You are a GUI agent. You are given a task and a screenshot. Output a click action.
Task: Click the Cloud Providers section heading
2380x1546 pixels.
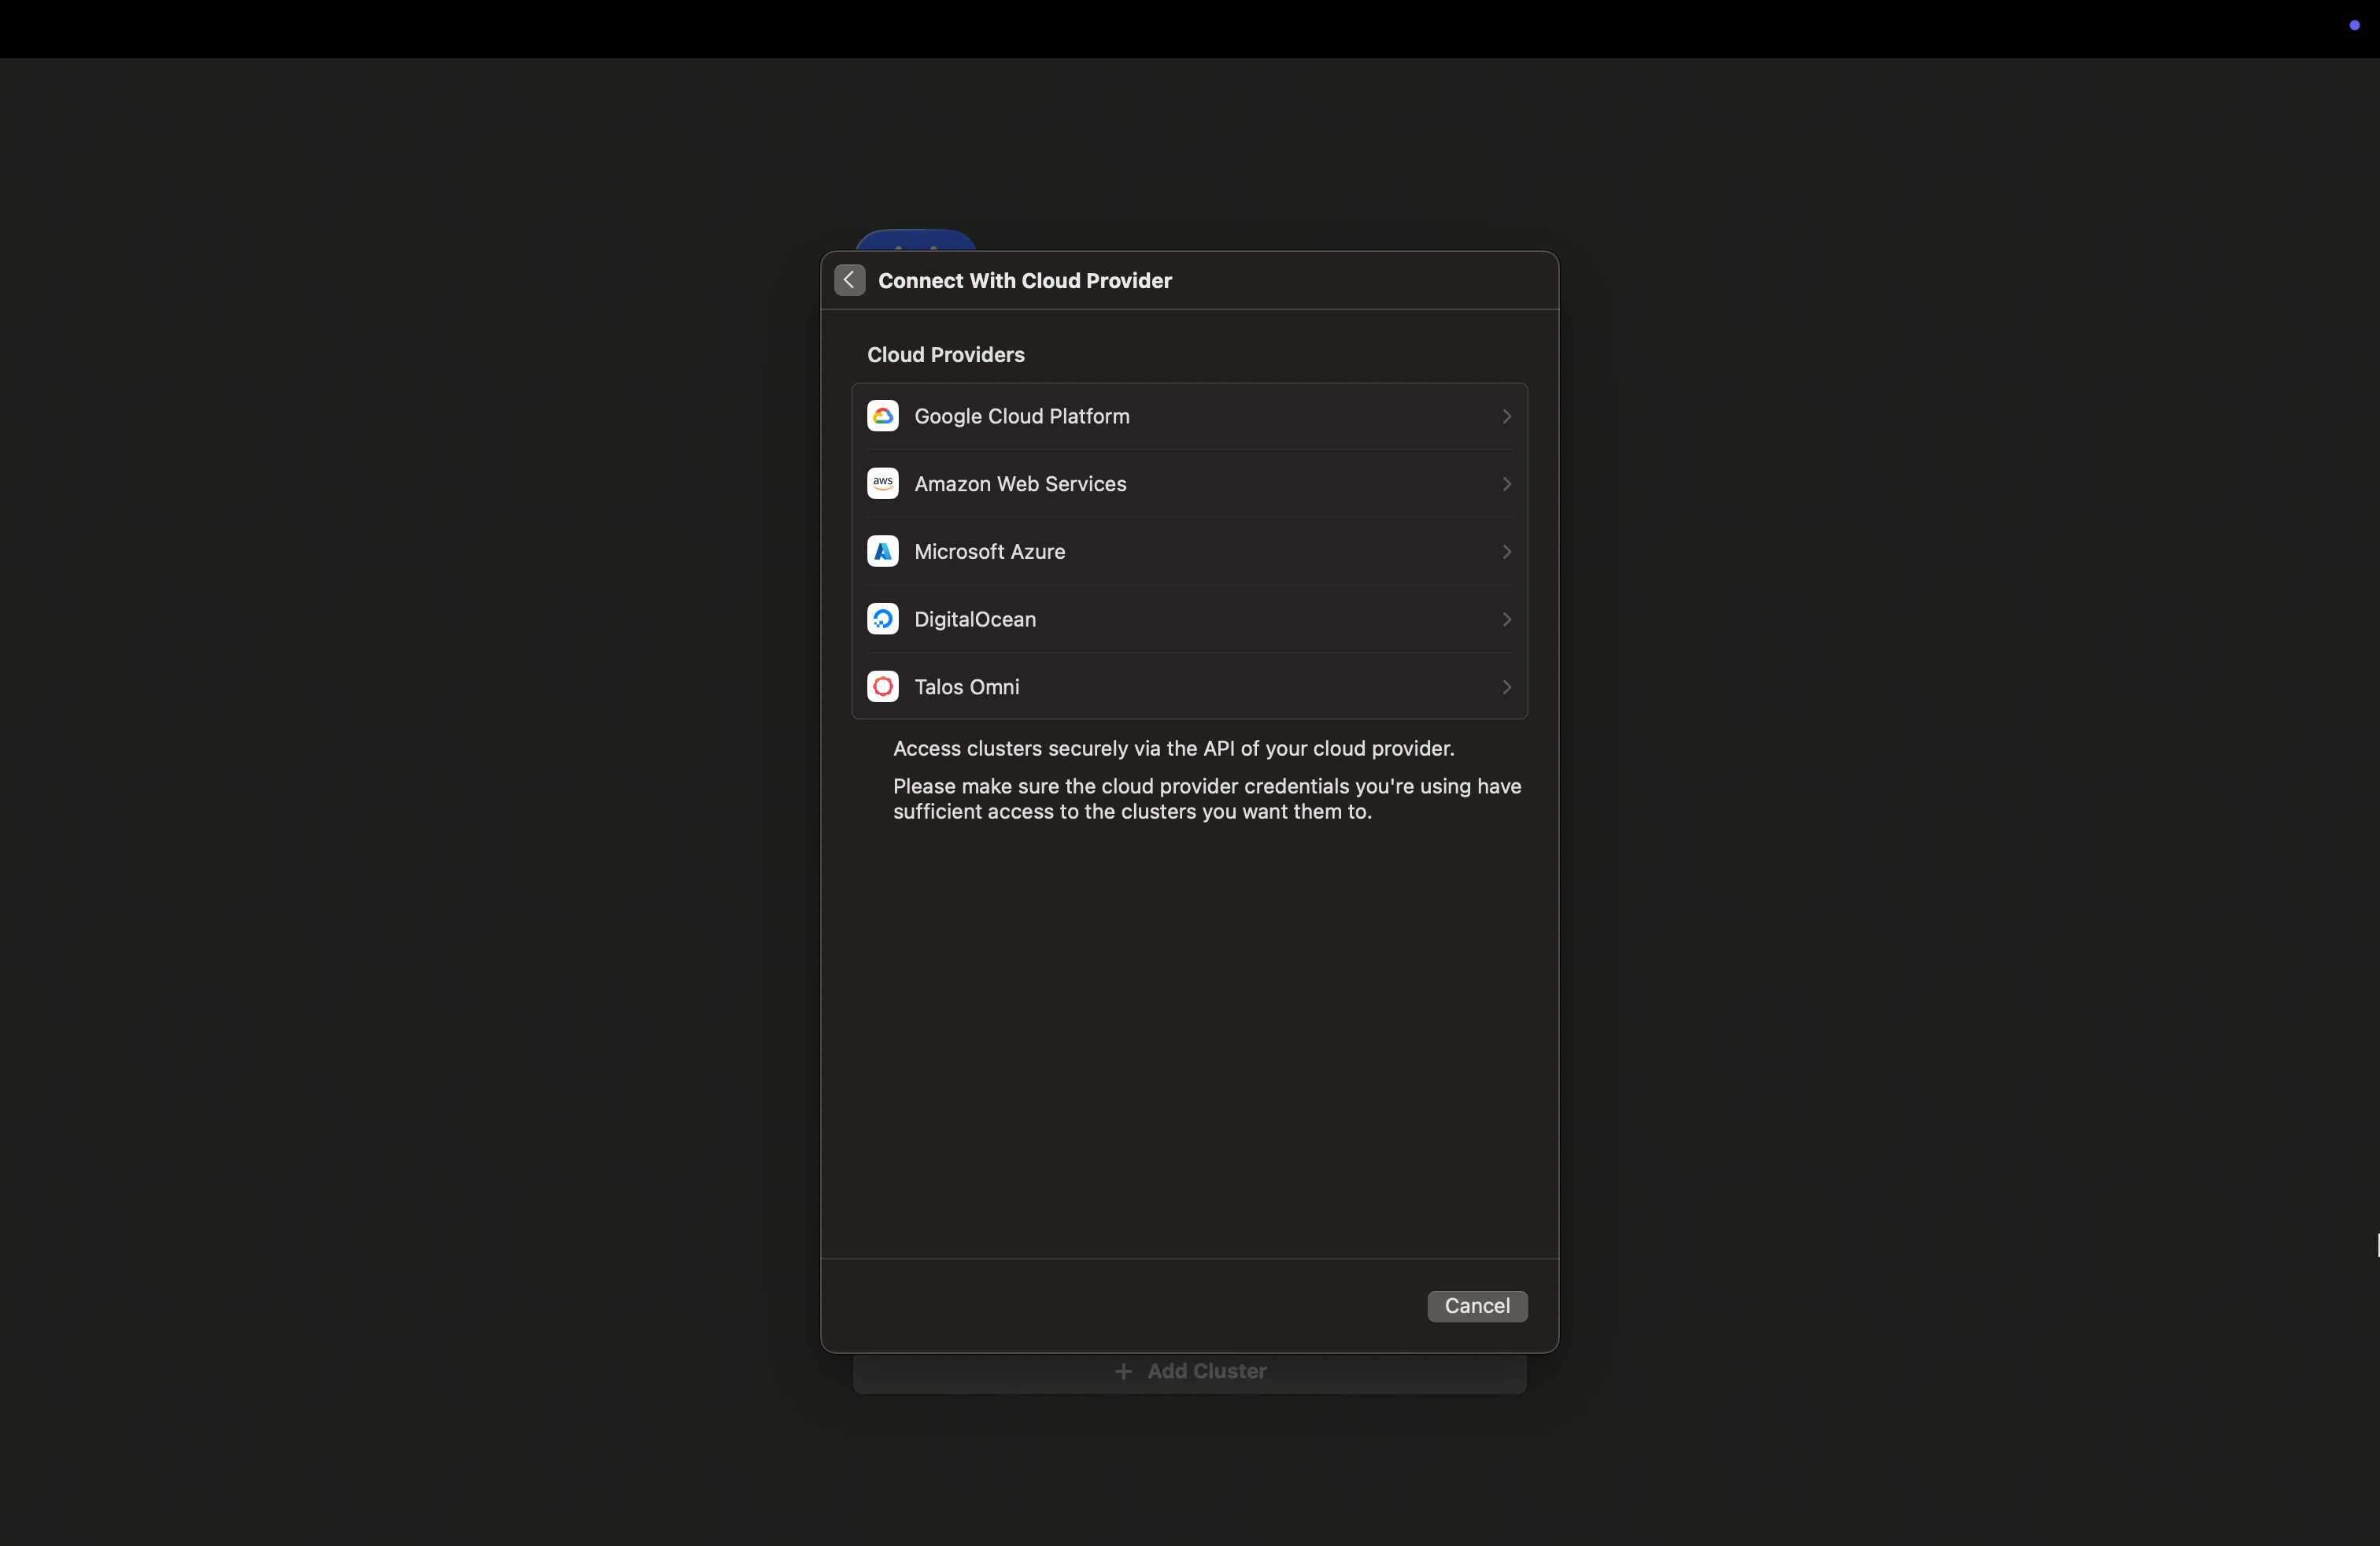[945, 355]
